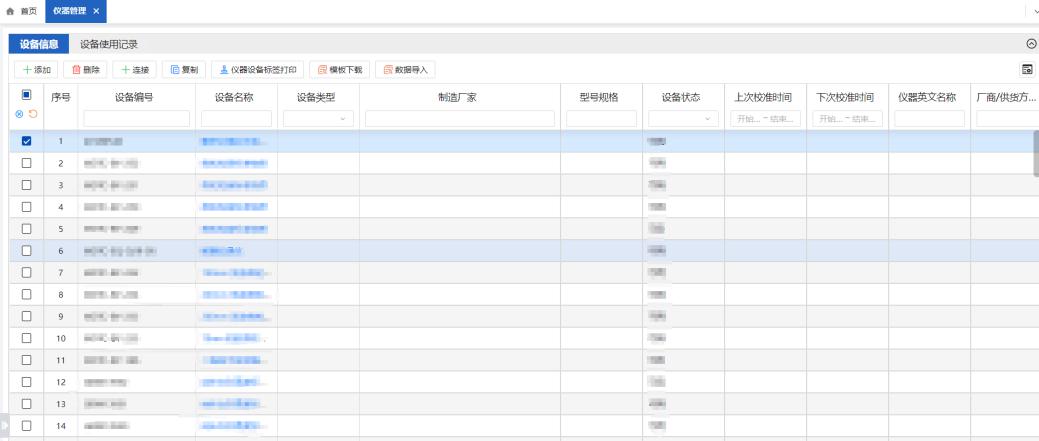Toggle the select-all header checkbox
The image size is (1039, 441).
(27, 95)
